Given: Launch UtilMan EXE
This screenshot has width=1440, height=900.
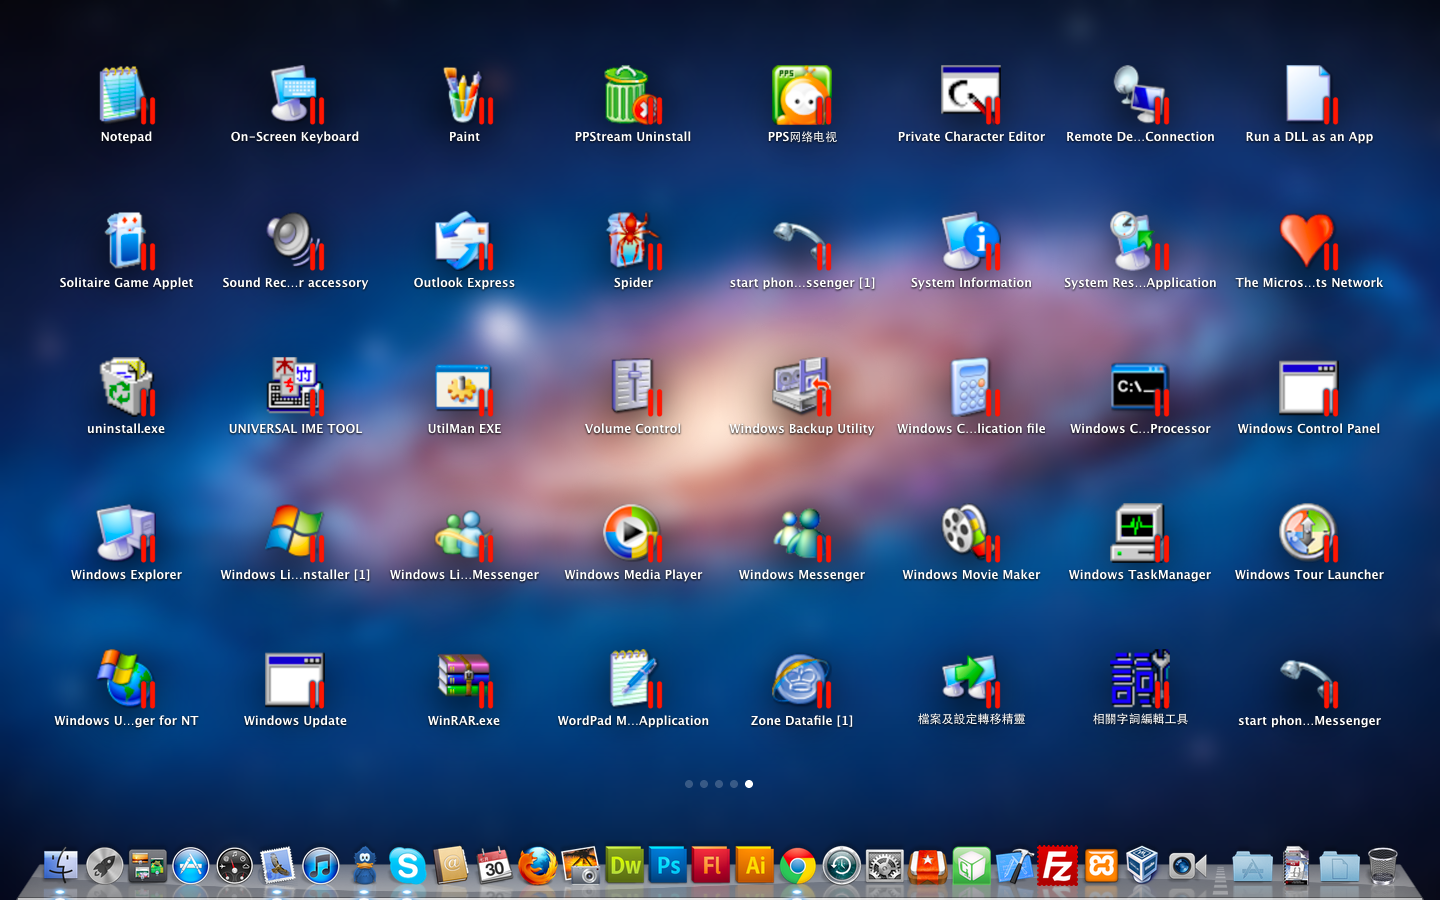Looking at the screenshot, I should 464,387.
